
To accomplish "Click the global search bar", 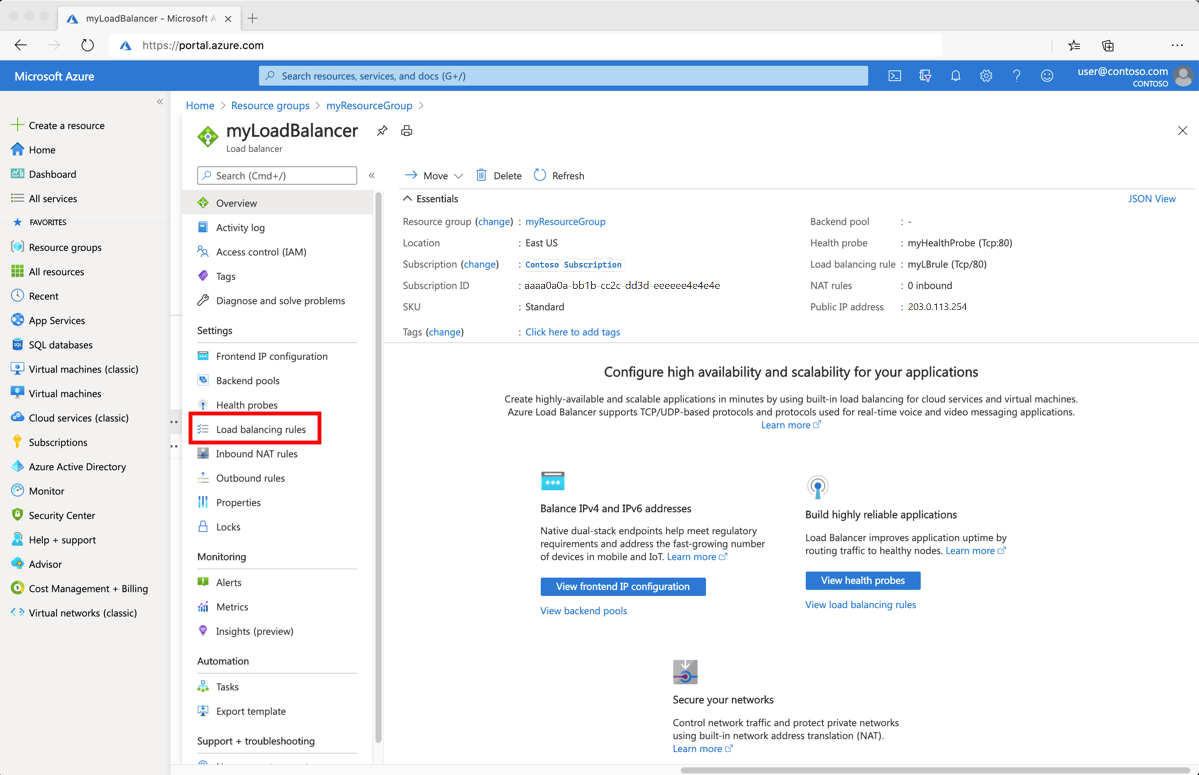I will (x=564, y=75).
